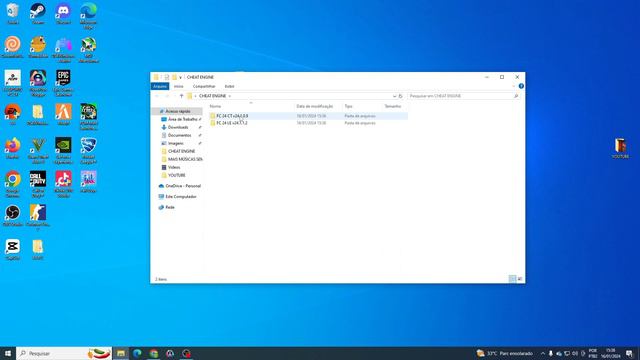Open the EA app desktop shortcut
The height and width of the screenshot is (360, 640).
[x=13, y=114]
